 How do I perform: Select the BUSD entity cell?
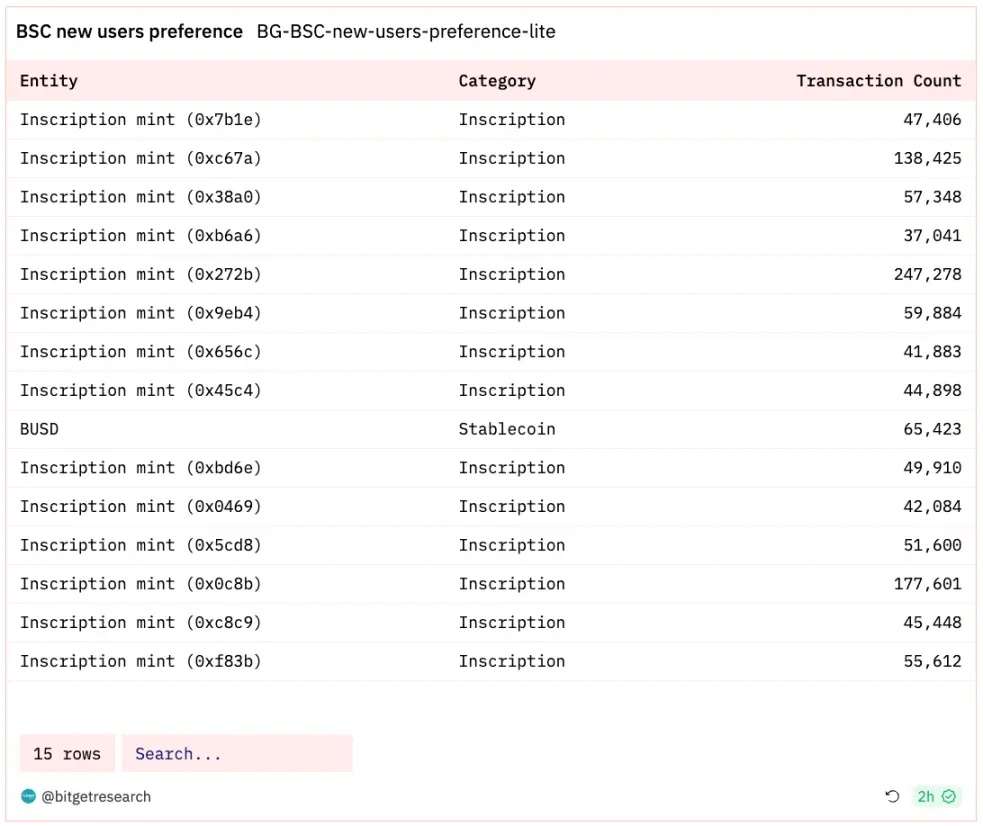(40, 429)
